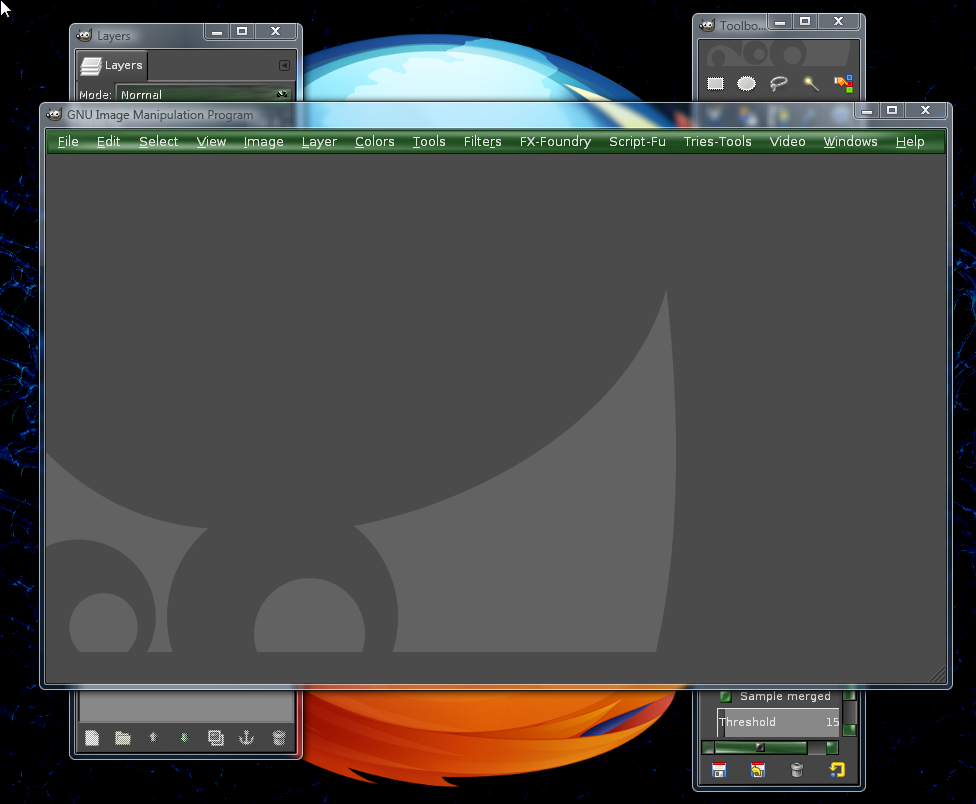Adjust the Threshold slider value
The width and height of the screenshot is (976, 804).
tap(778, 722)
